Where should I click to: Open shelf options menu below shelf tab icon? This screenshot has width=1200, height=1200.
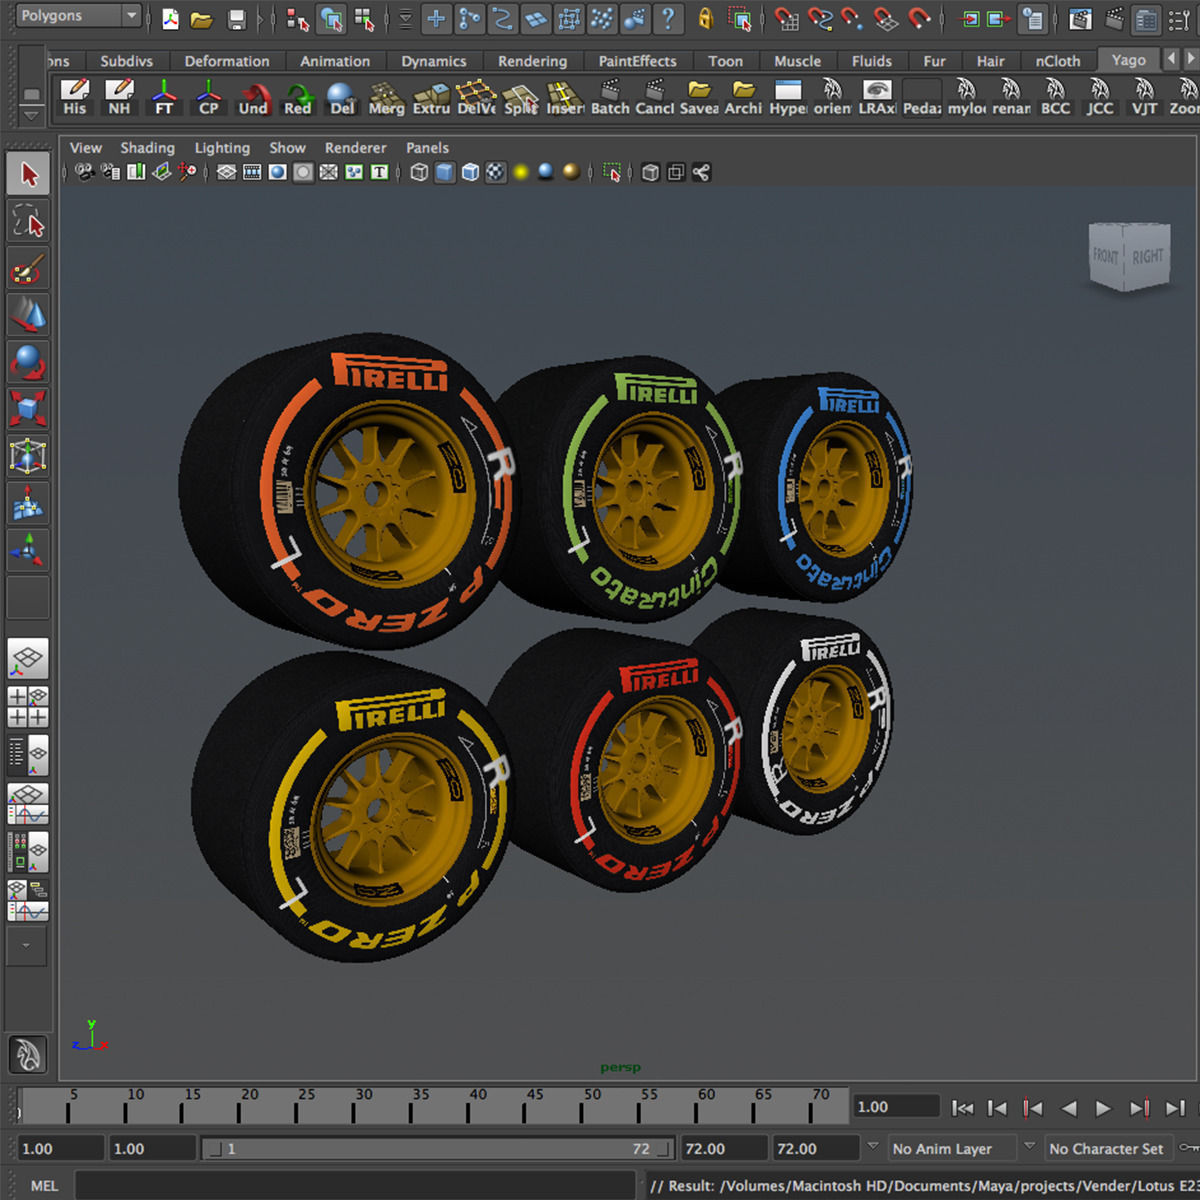pos(31,115)
